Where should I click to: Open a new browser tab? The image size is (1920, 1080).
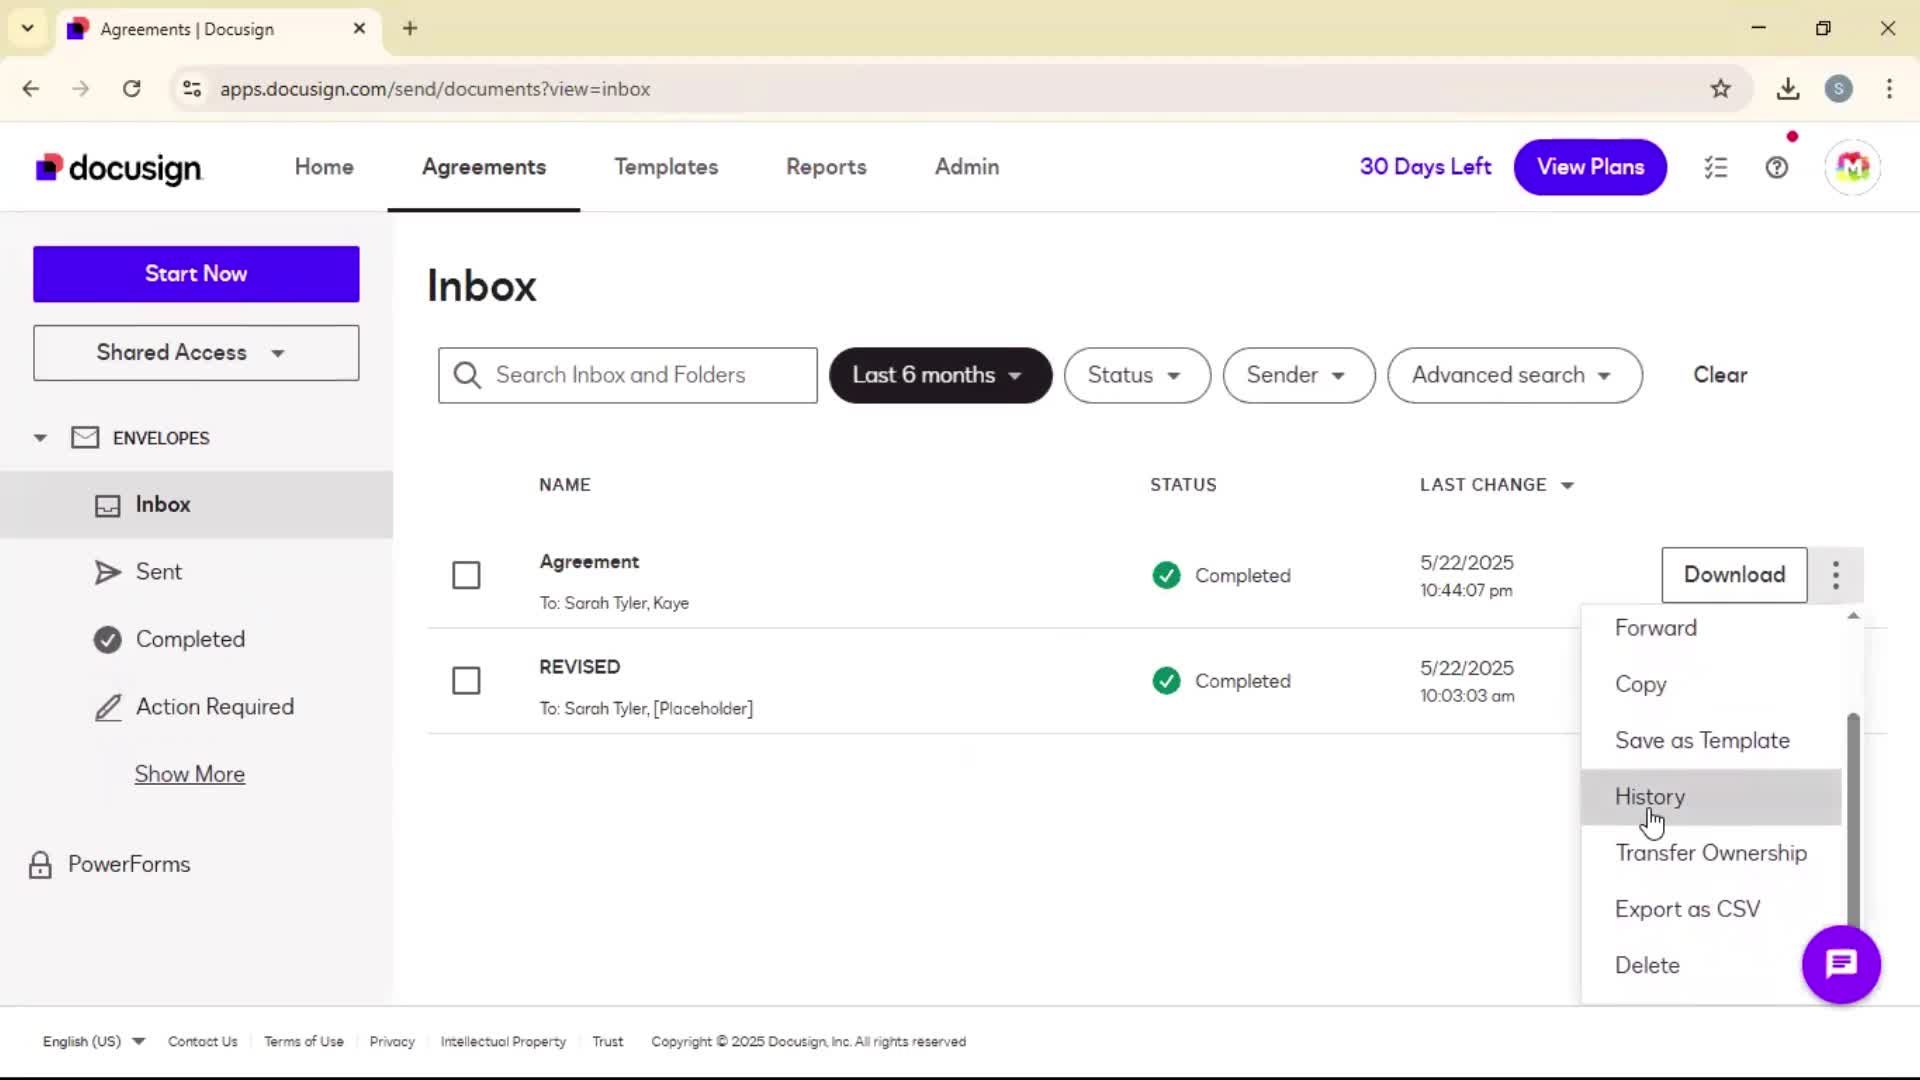click(x=410, y=28)
